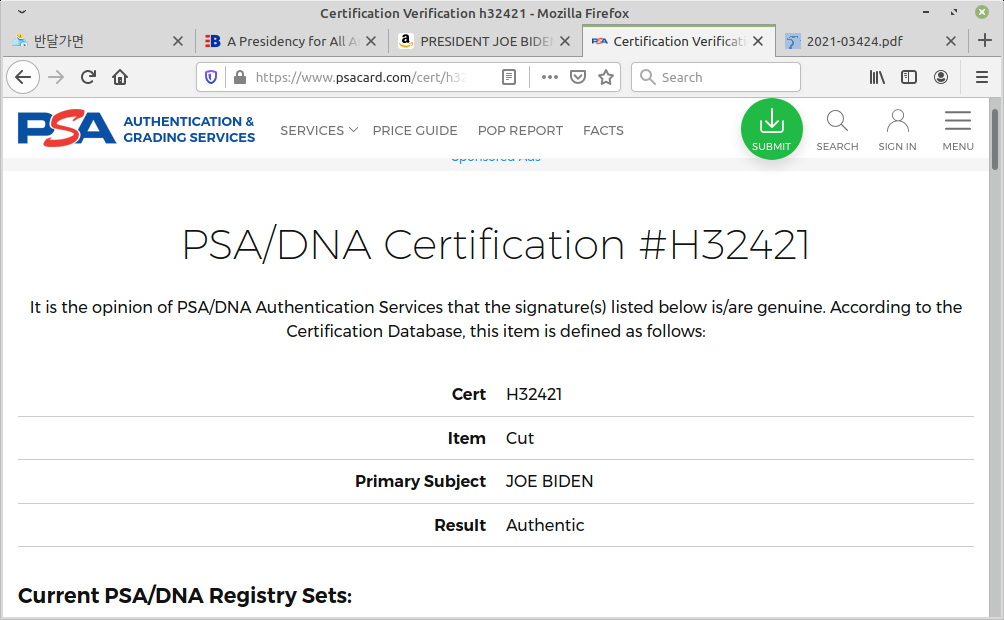
Task: Bookmark this page with star
Action: click(606, 78)
